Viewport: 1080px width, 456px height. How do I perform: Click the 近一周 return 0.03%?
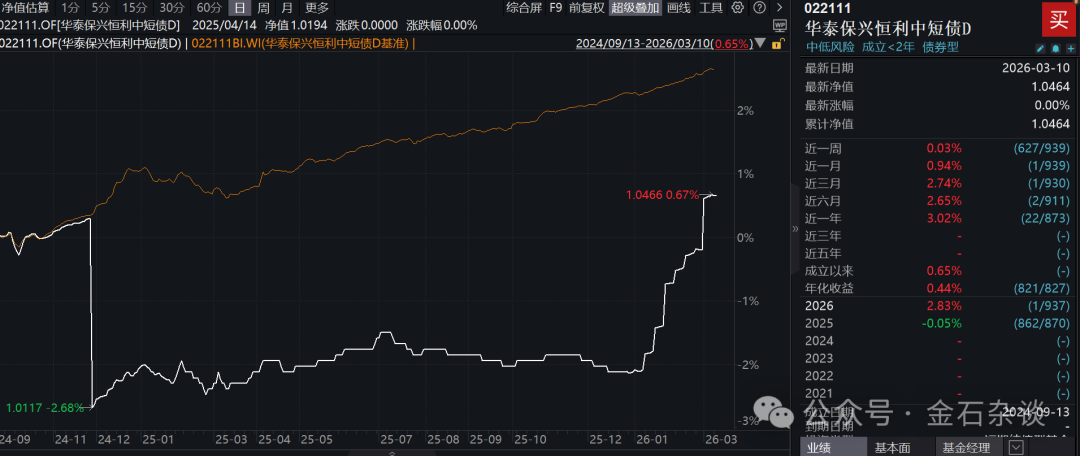(944, 148)
